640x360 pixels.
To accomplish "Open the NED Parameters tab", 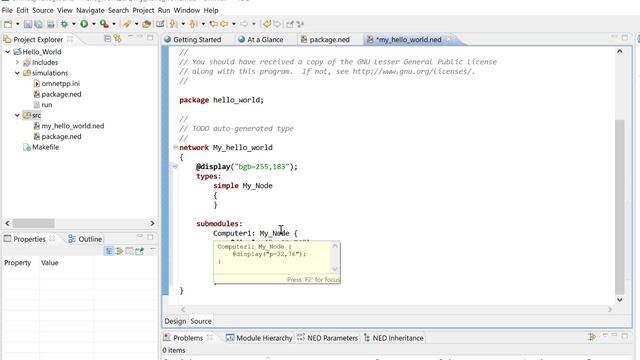I will (x=332, y=338).
